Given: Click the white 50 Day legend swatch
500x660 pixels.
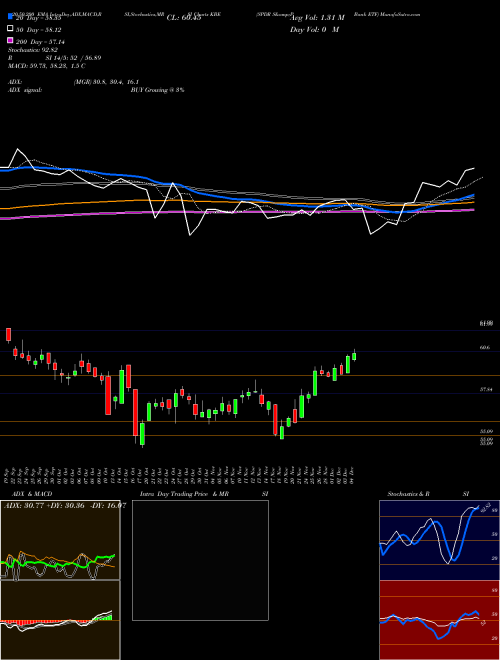Looking at the screenshot, I should point(10,29).
